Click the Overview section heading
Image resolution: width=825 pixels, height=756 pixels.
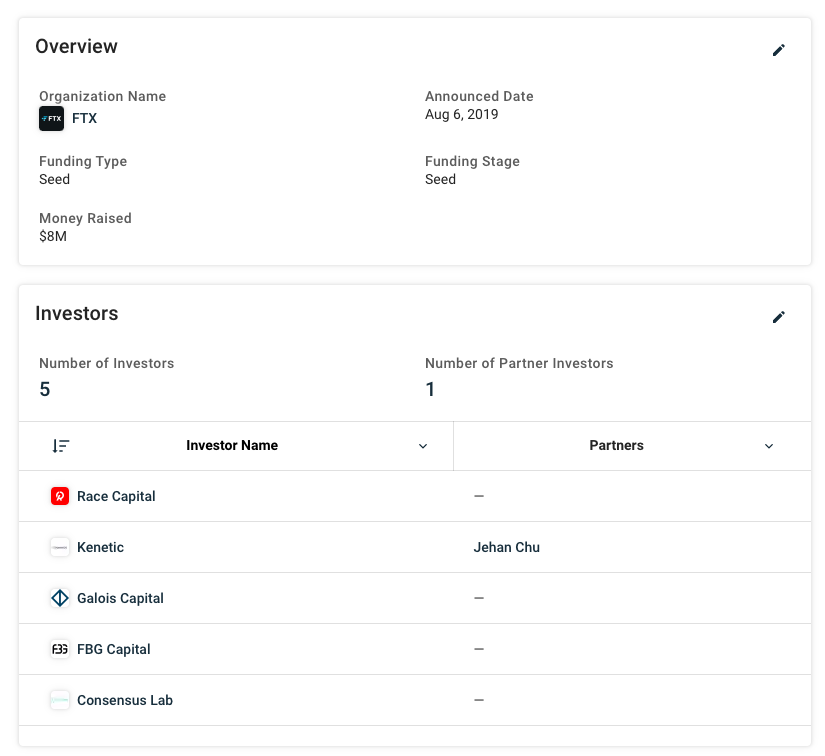coord(77,46)
